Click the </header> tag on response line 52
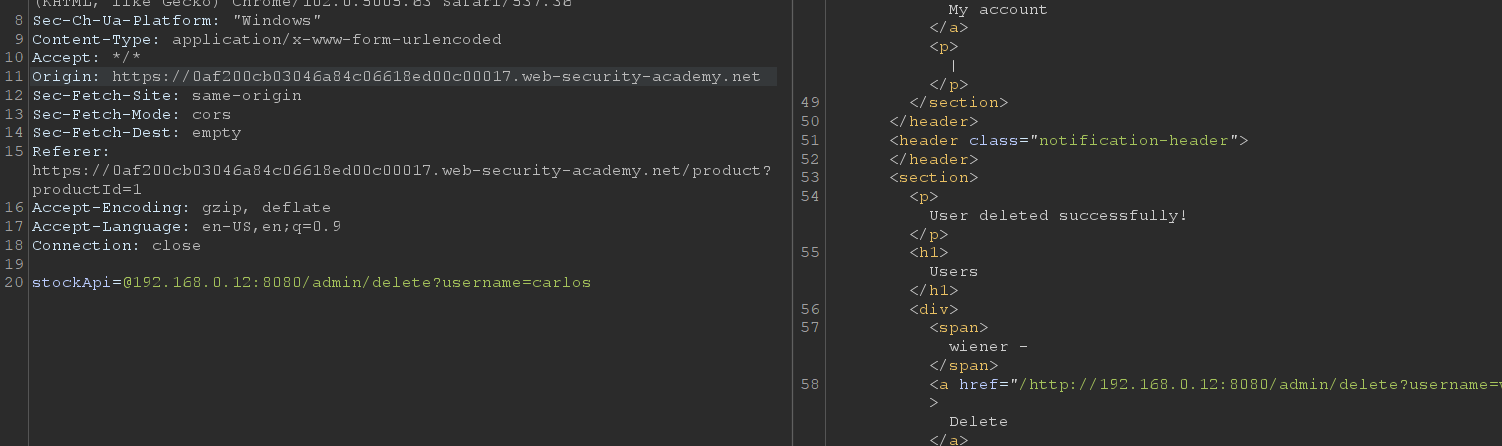1502x446 pixels. [934, 159]
